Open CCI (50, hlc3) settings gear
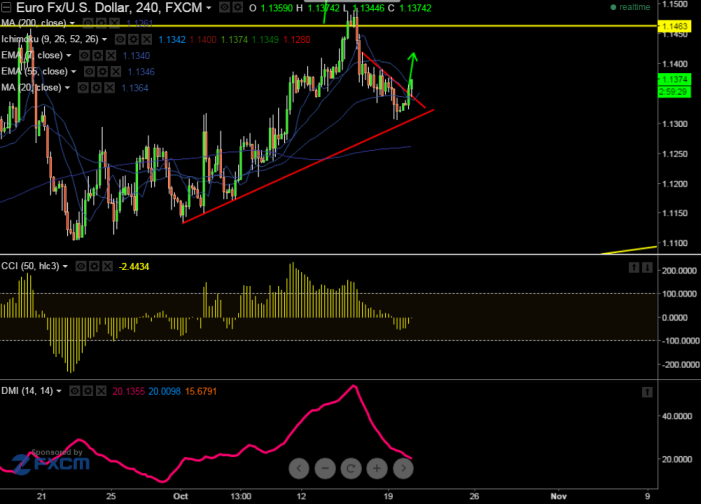 click(94, 267)
